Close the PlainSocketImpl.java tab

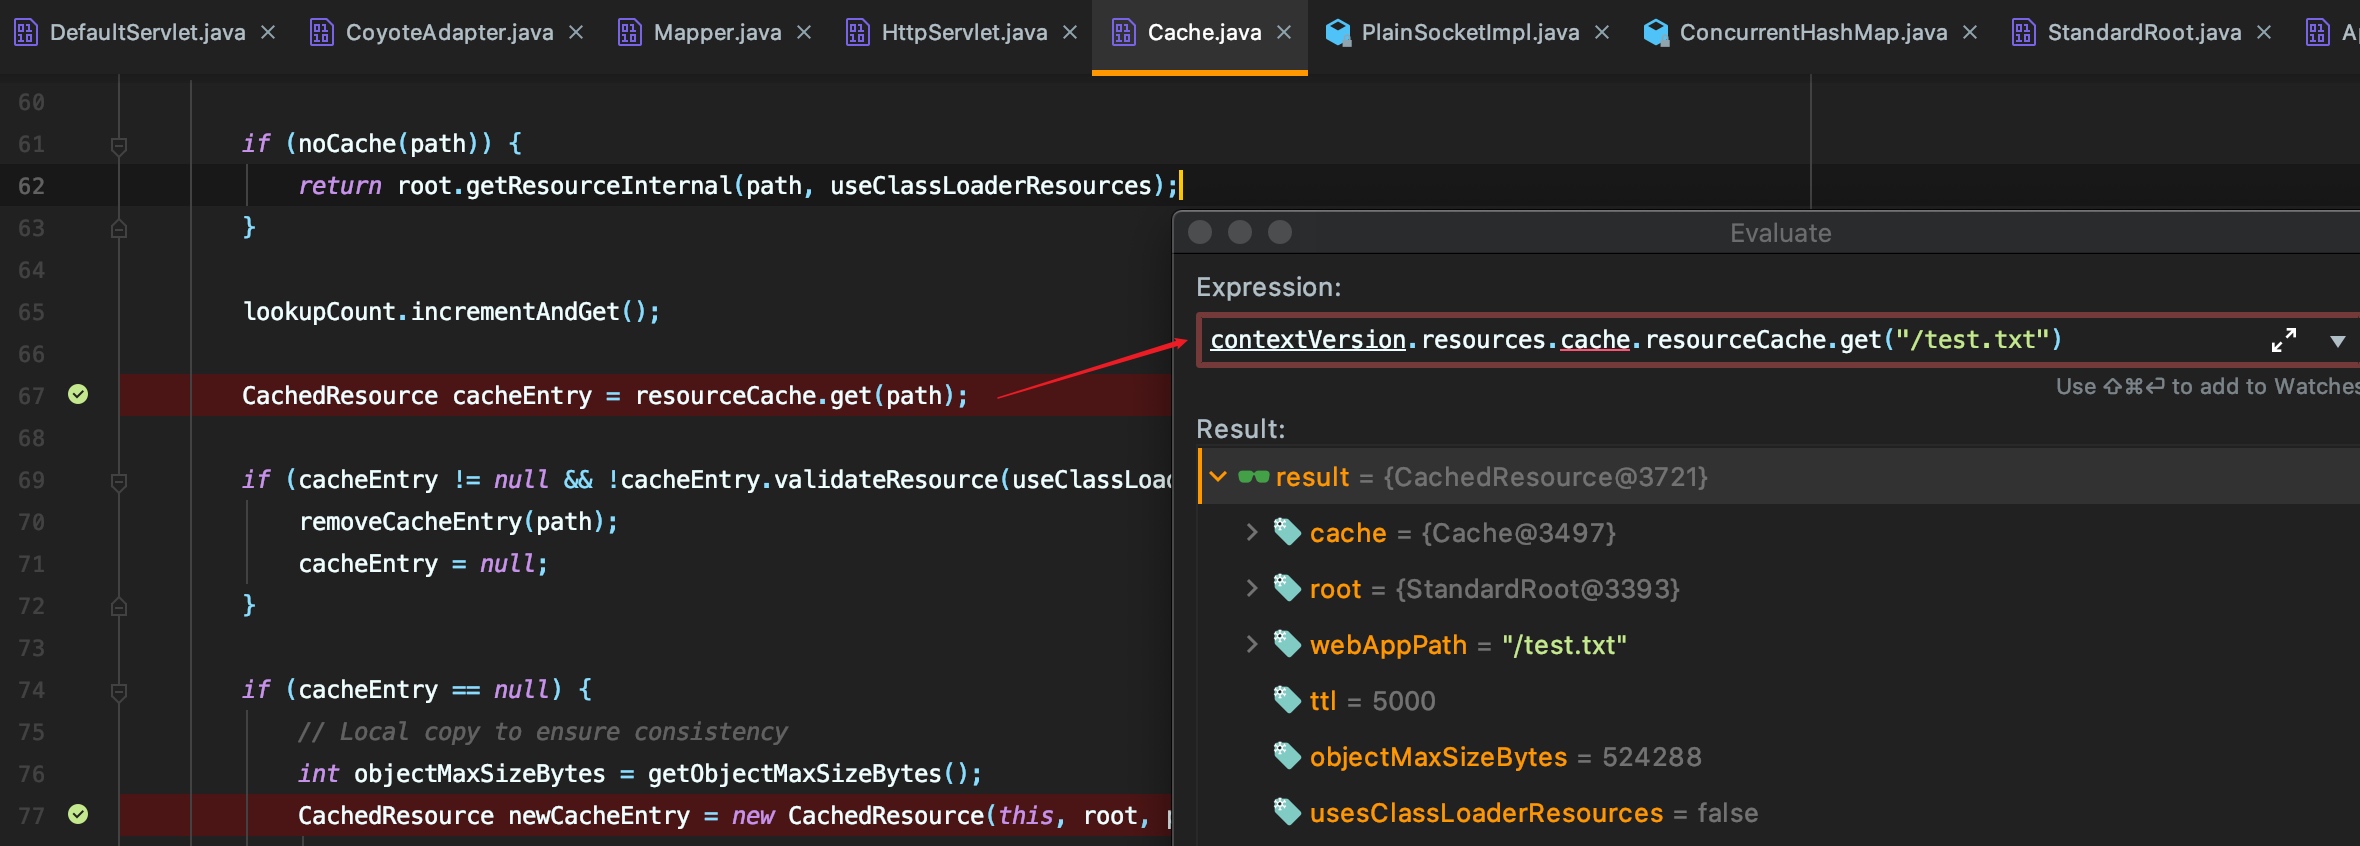1602,33
